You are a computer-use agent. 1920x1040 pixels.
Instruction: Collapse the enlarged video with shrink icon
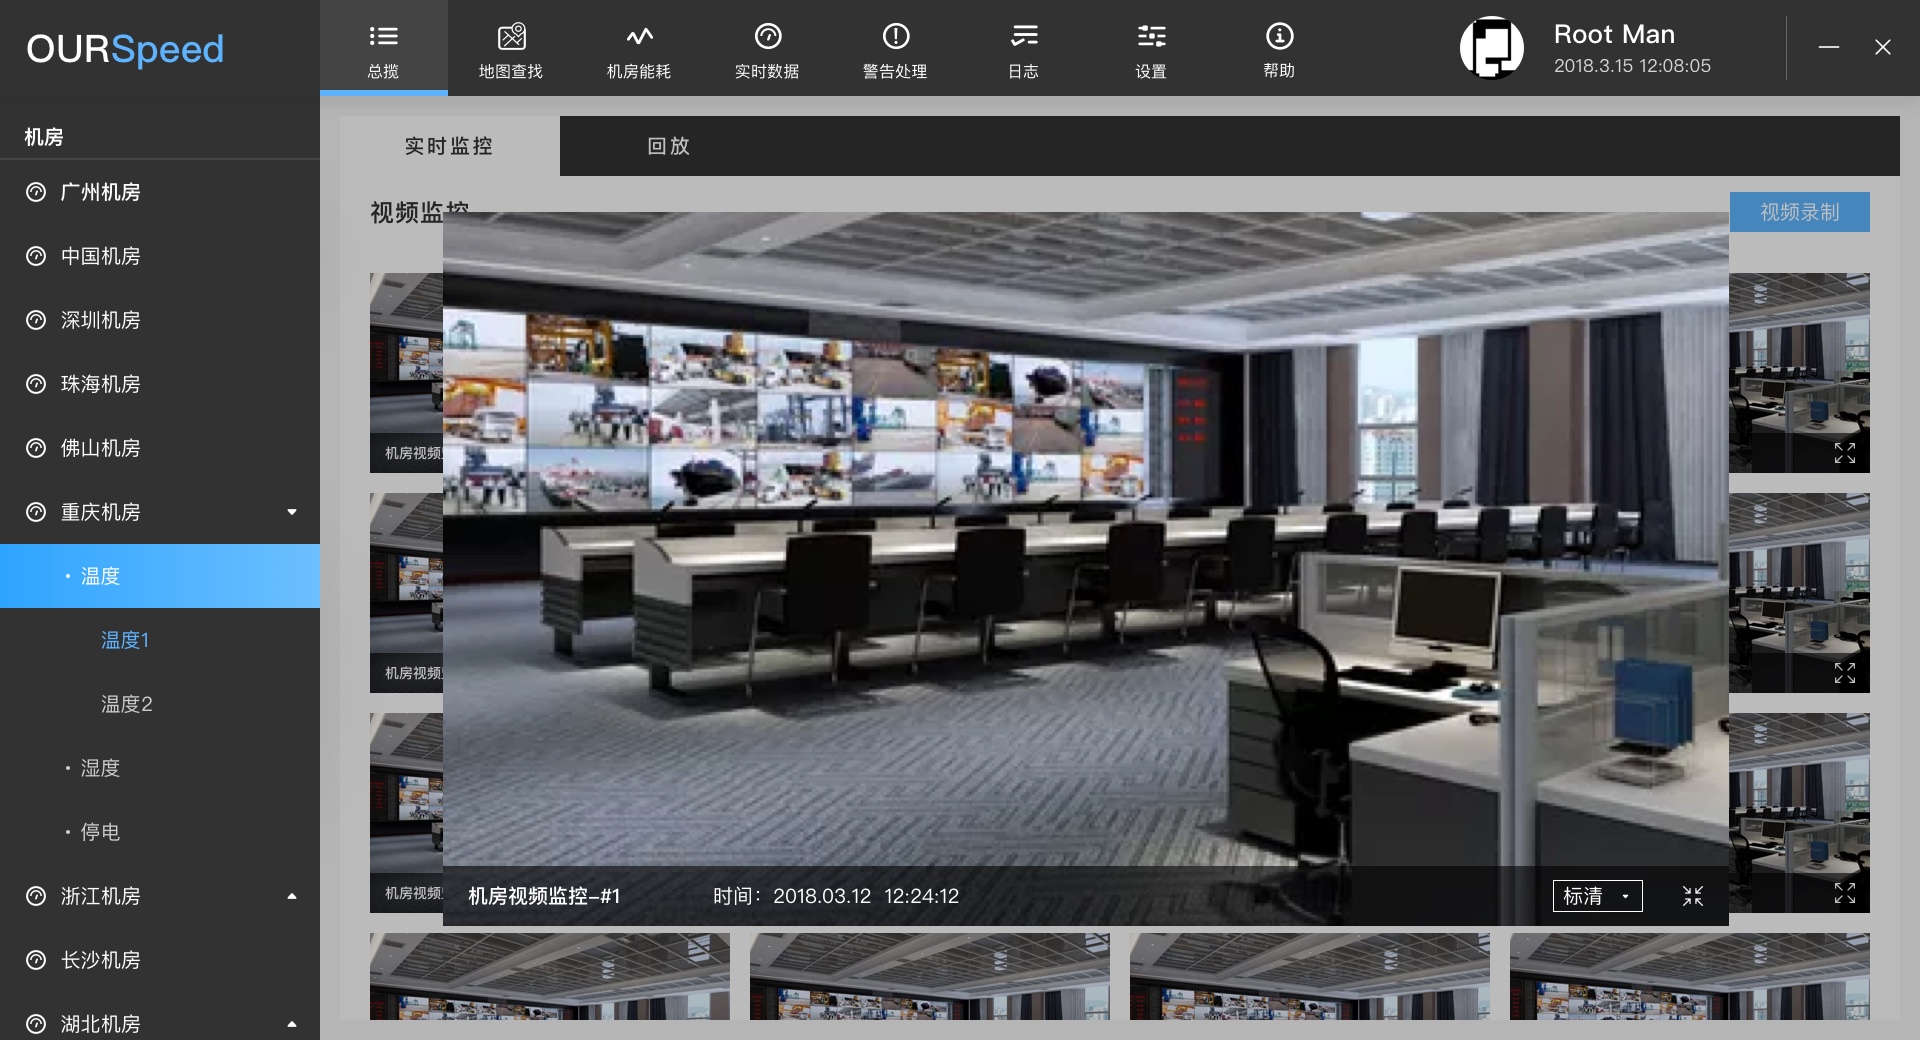tap(1692, 896)
